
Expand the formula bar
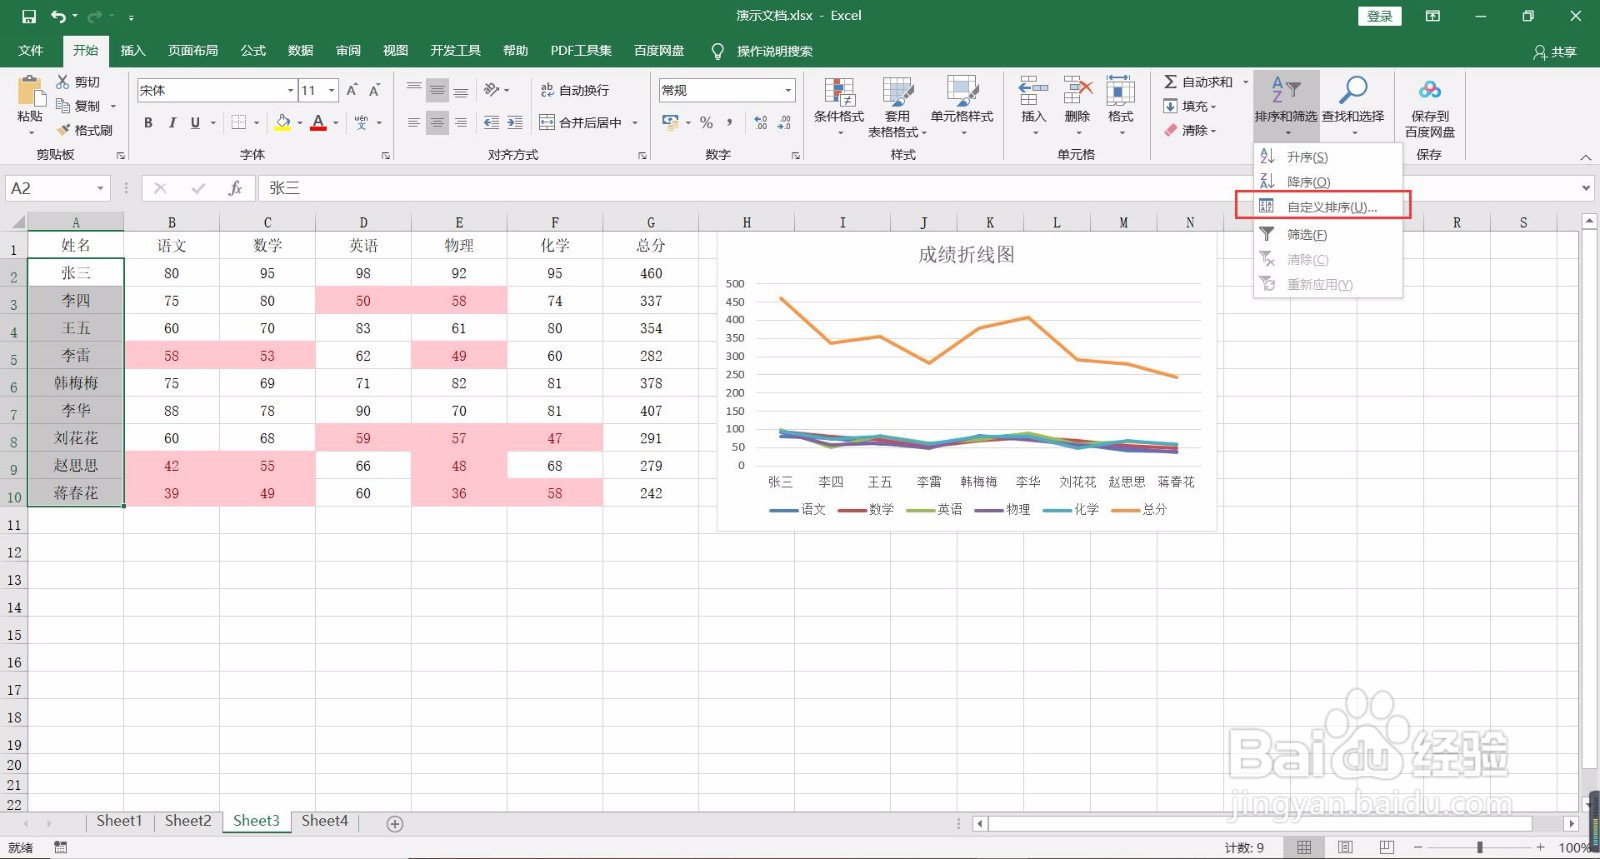[x=1586, y=188]
